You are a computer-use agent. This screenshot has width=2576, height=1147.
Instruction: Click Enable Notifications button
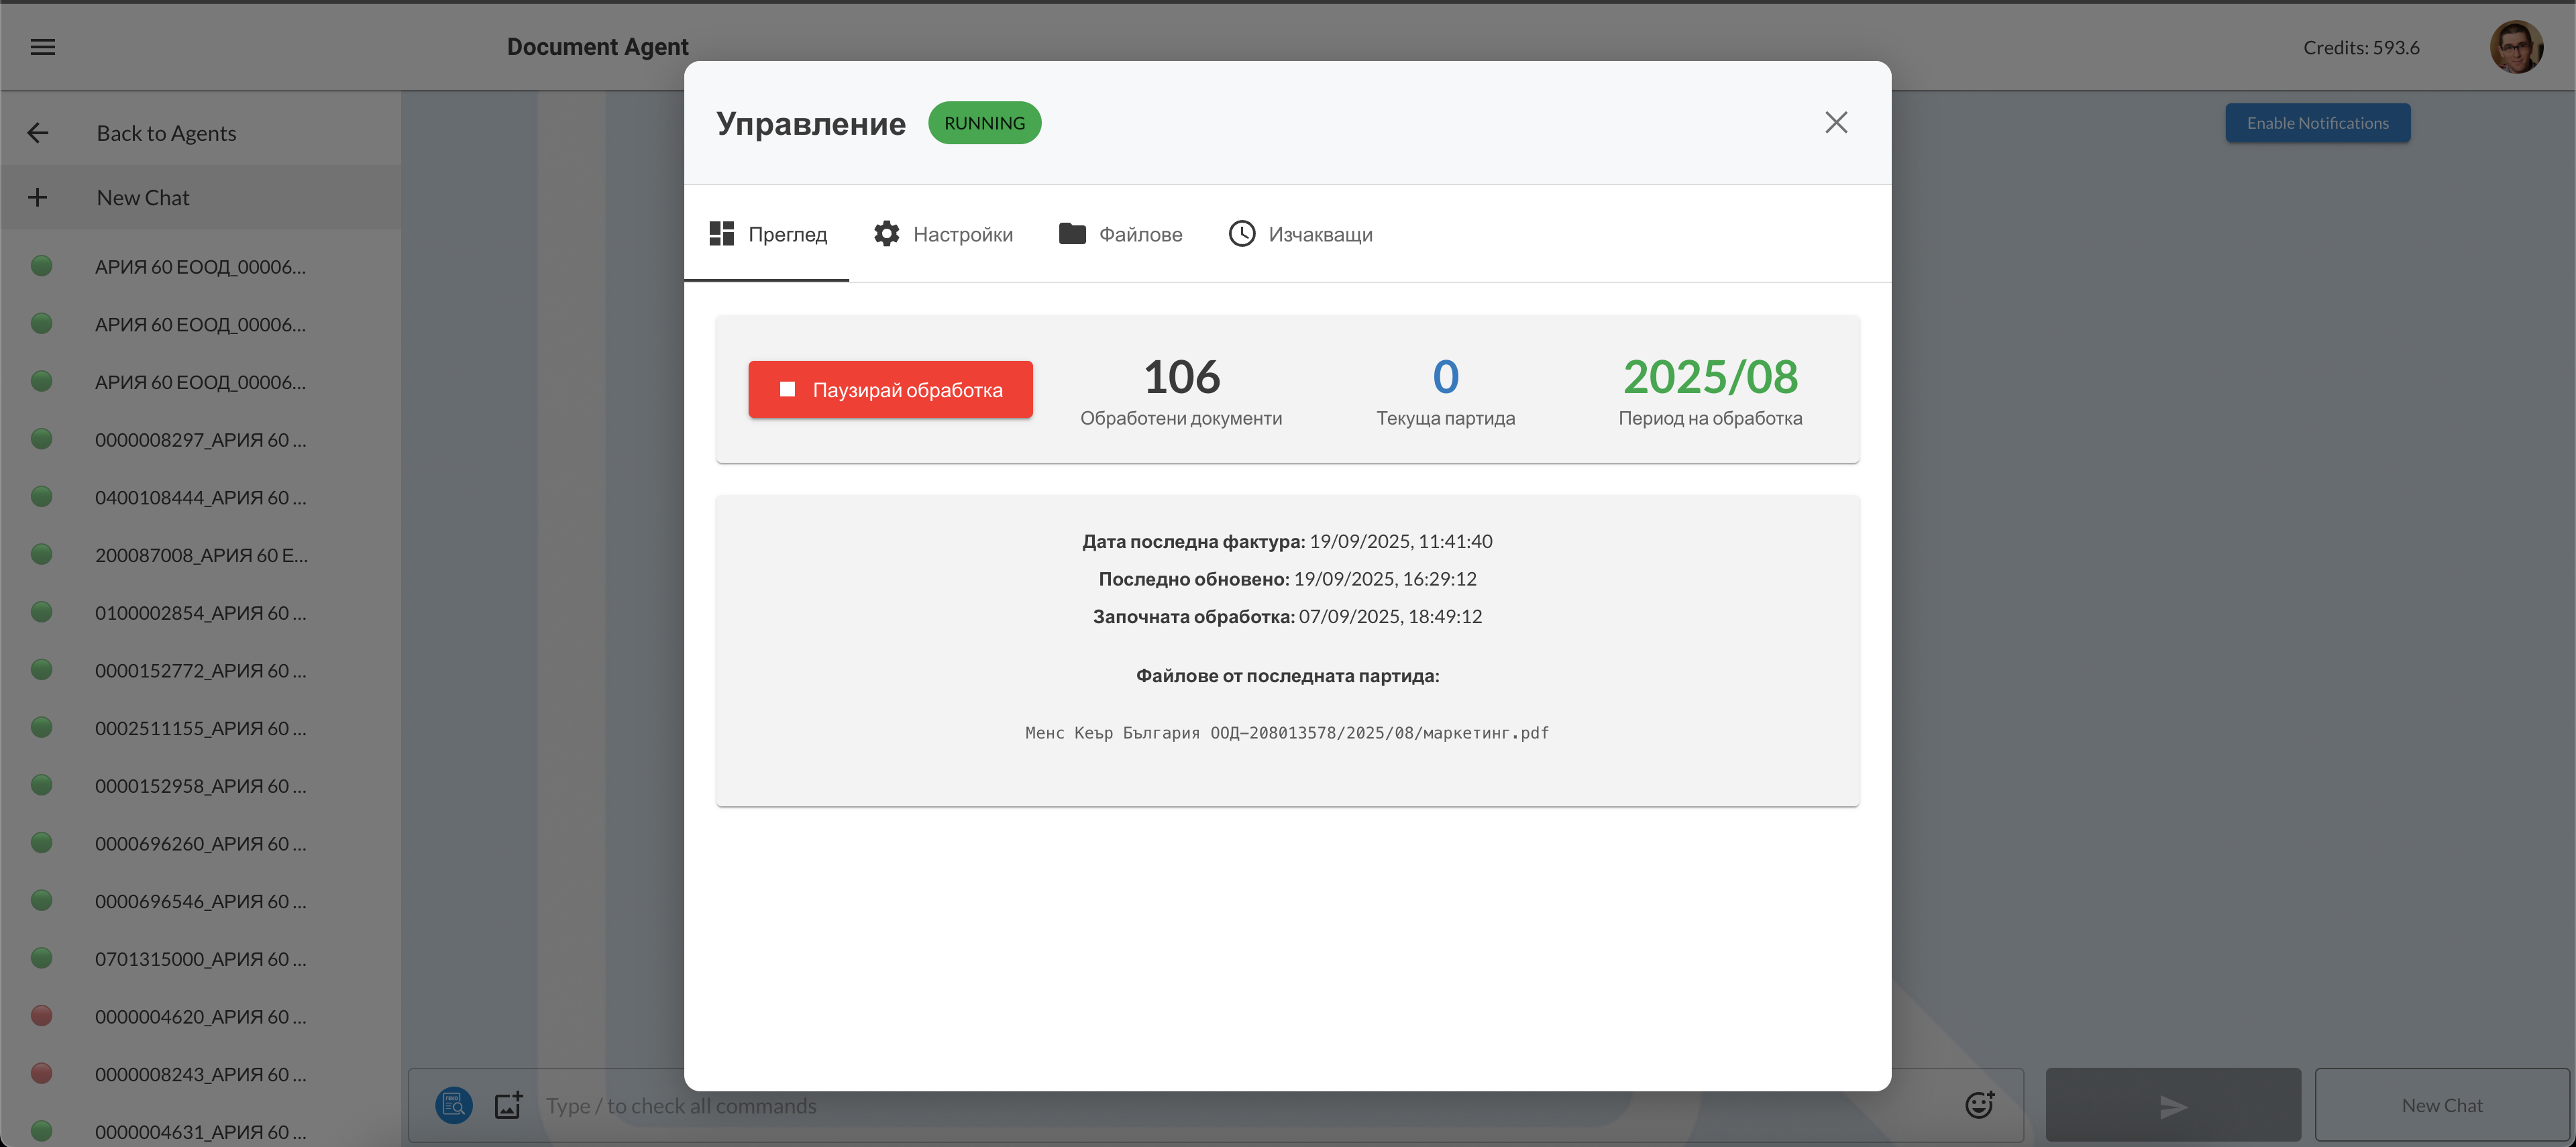2317,123
